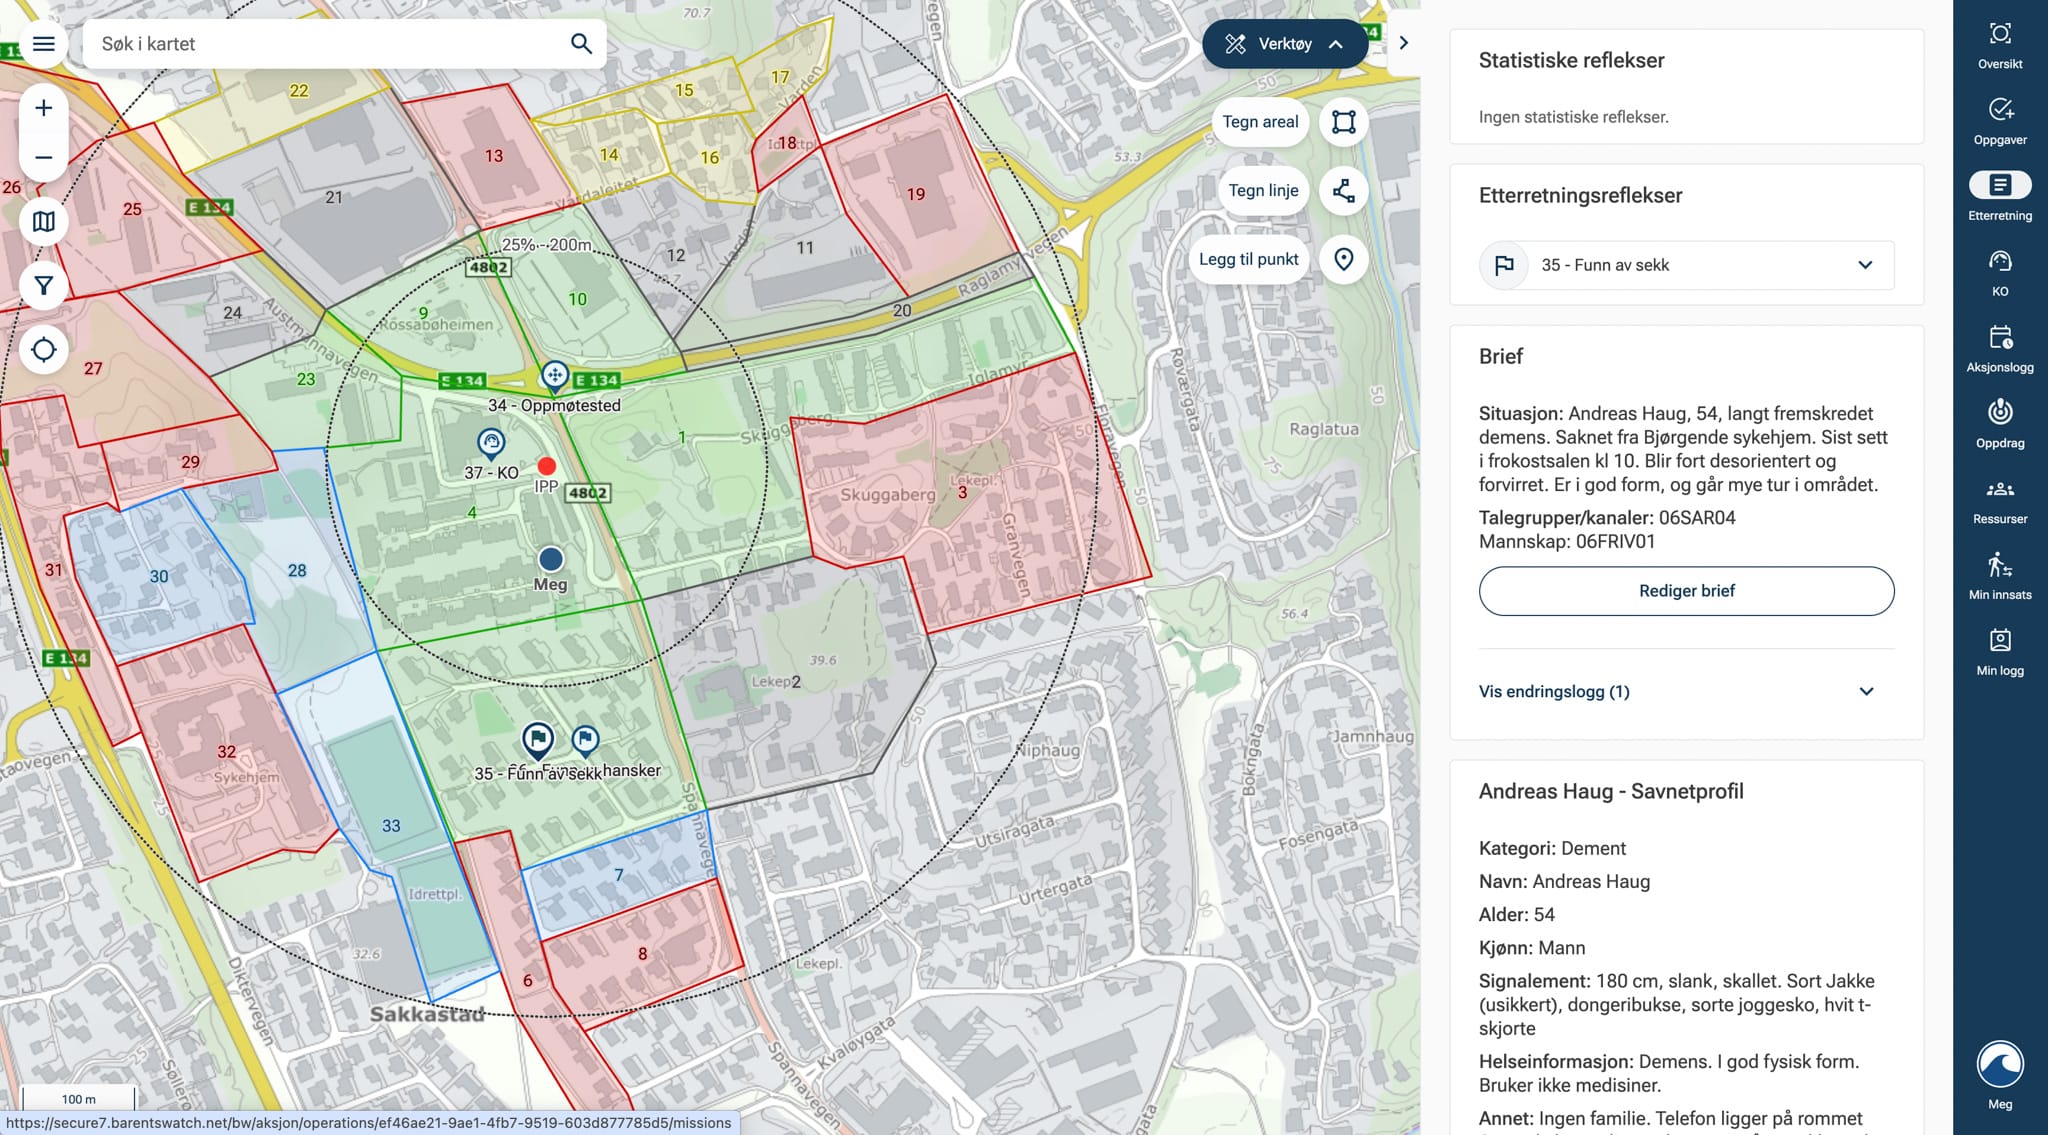Click in the Søk i kartet field
The width and height of the screenshot is (2048, 1135).
(330, 44)
